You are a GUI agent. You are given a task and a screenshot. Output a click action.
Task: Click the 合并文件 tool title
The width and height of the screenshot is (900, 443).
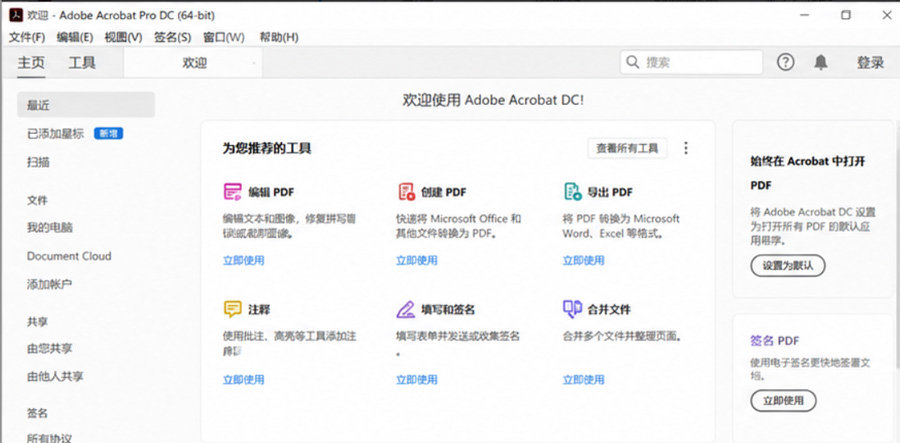pos(609,310)
